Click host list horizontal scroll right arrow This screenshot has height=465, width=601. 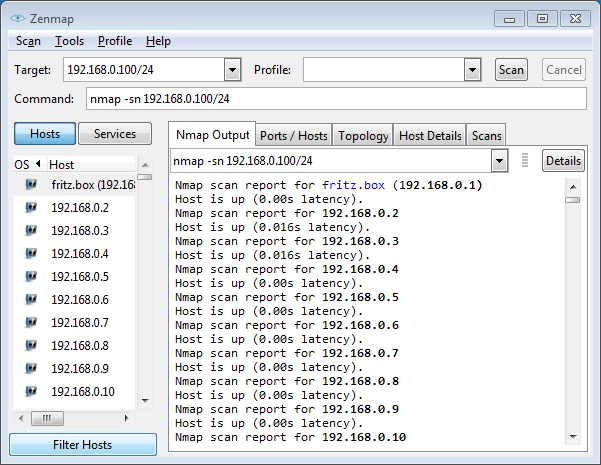point(126,418)
